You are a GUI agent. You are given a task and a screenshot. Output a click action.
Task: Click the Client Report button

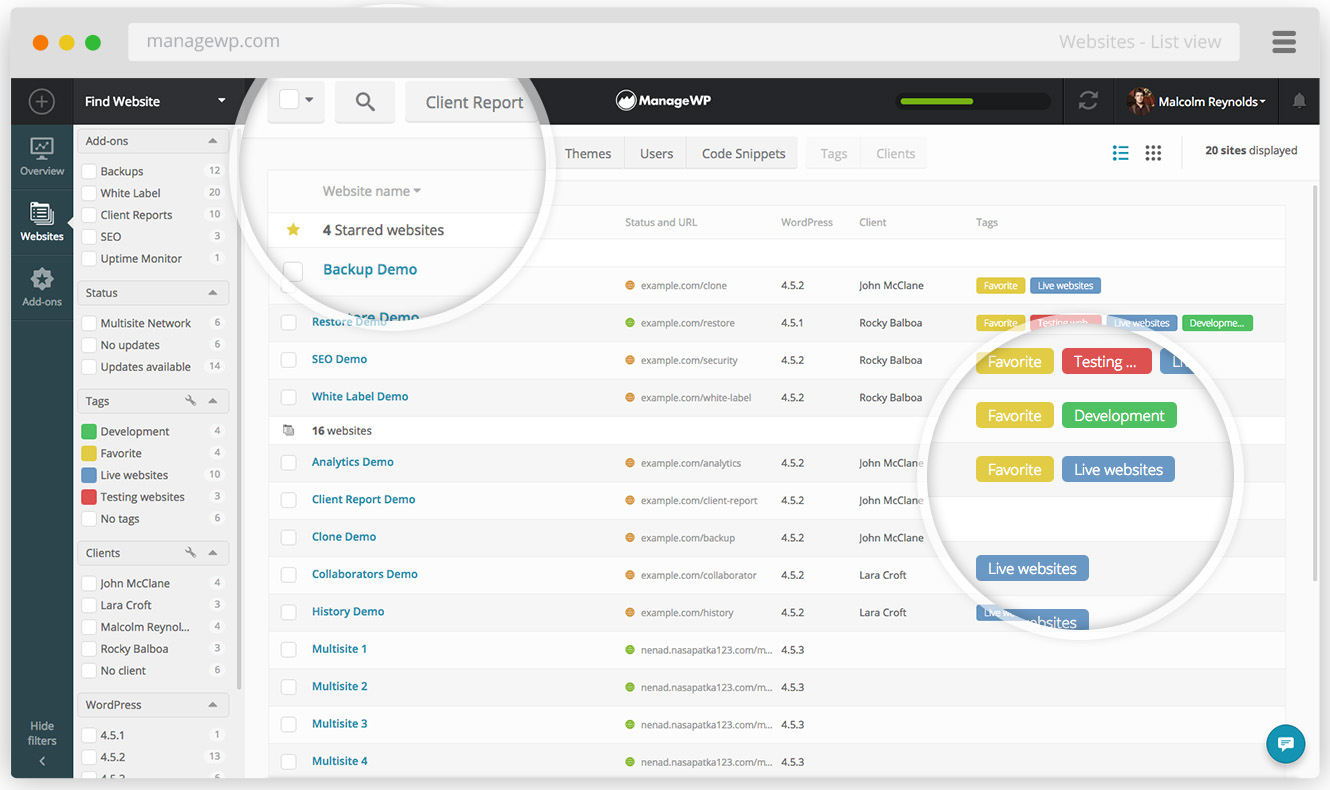[473, 101]
